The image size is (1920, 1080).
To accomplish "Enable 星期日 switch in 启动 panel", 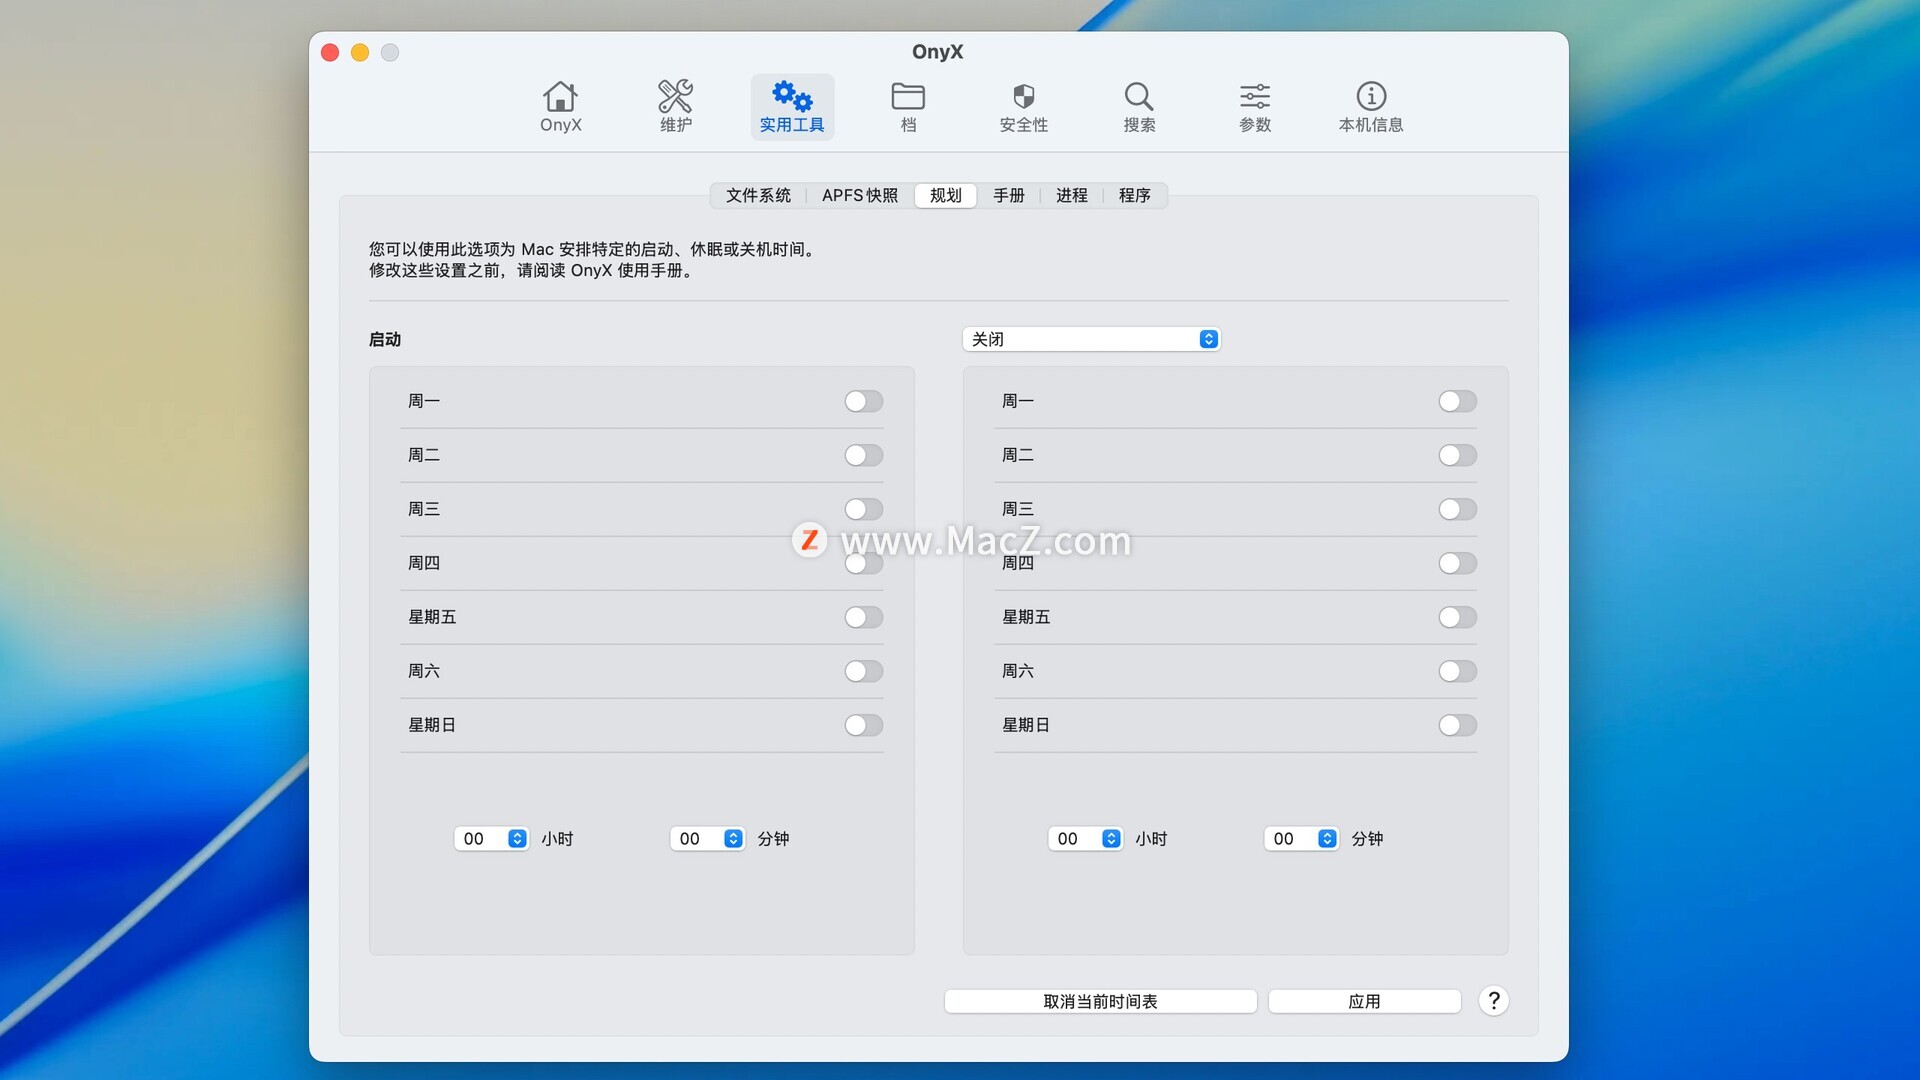I will tap(864, 725).
